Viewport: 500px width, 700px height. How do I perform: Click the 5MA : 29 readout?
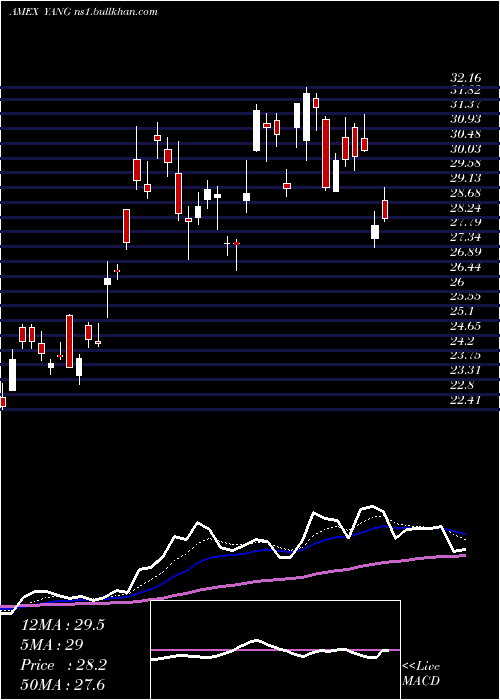(52, 645)
